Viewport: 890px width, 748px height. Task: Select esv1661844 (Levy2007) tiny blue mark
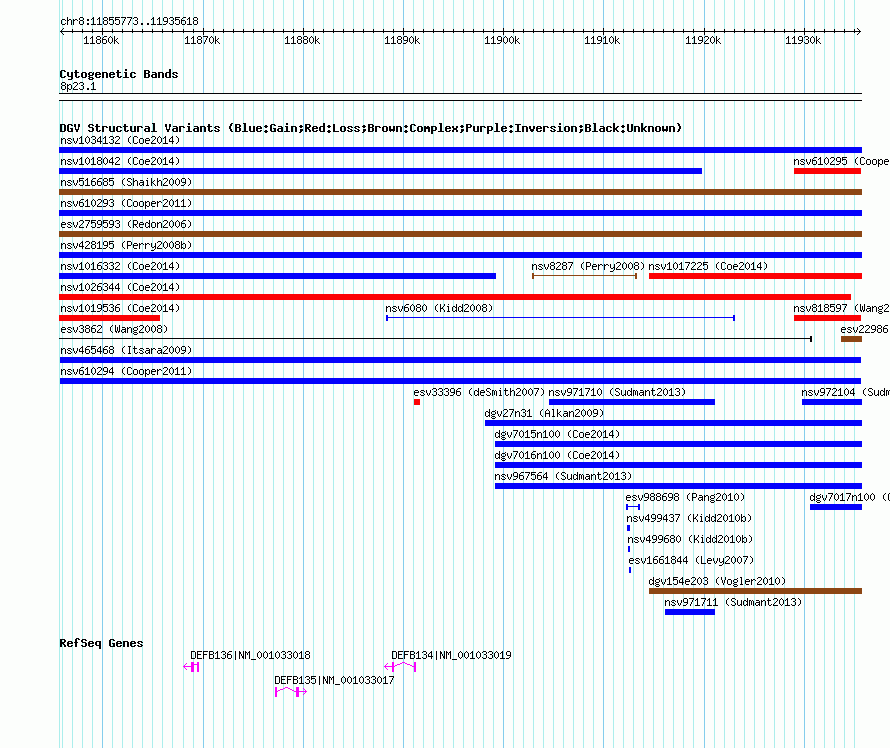click(630, 570)
